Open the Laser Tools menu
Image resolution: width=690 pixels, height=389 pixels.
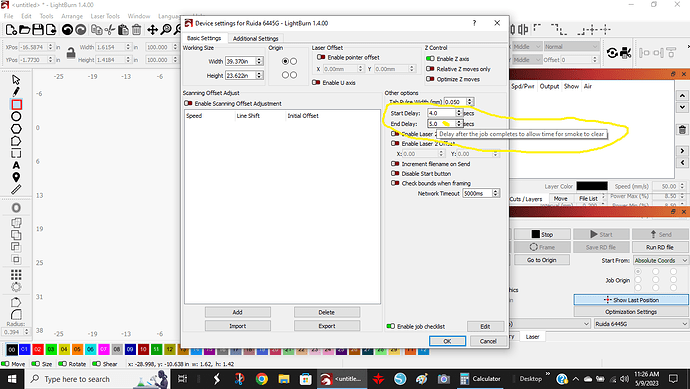(x=105, y=16)
